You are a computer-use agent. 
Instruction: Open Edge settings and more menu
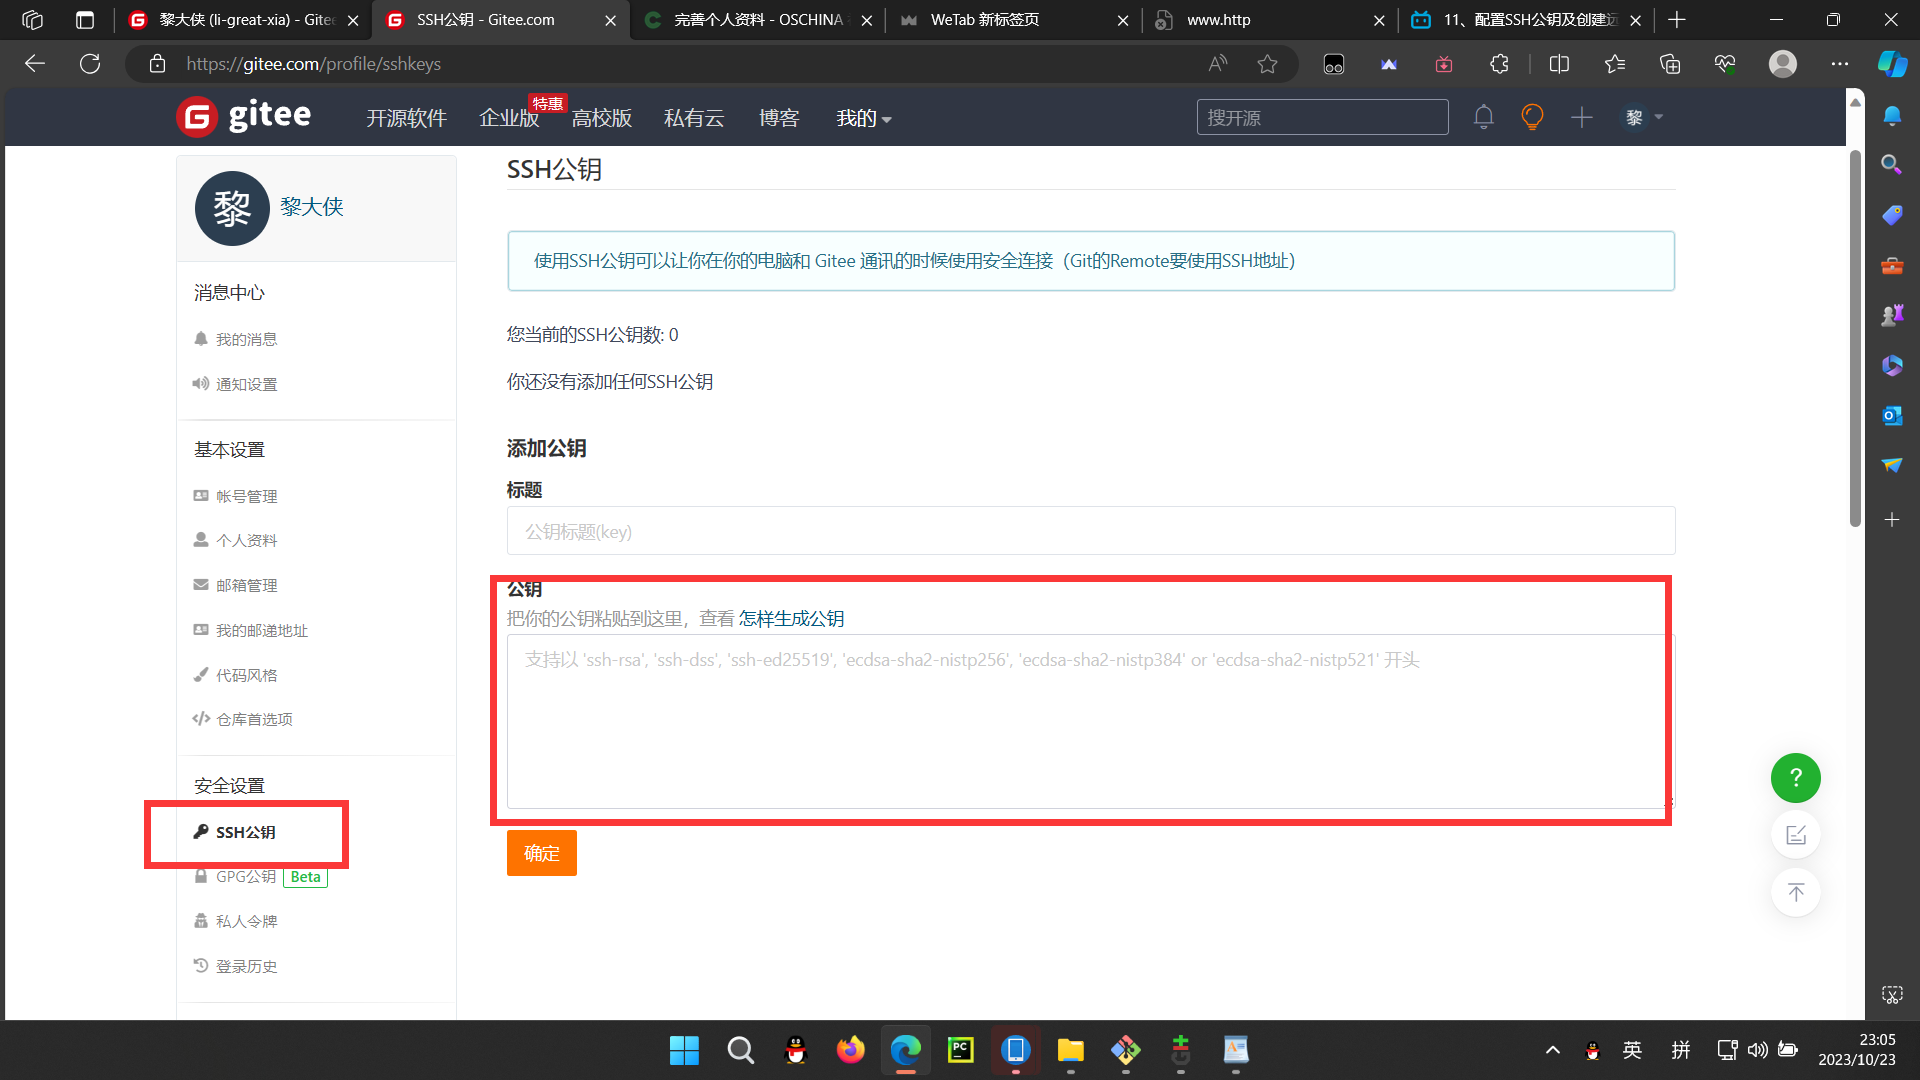click(1839, 64)
